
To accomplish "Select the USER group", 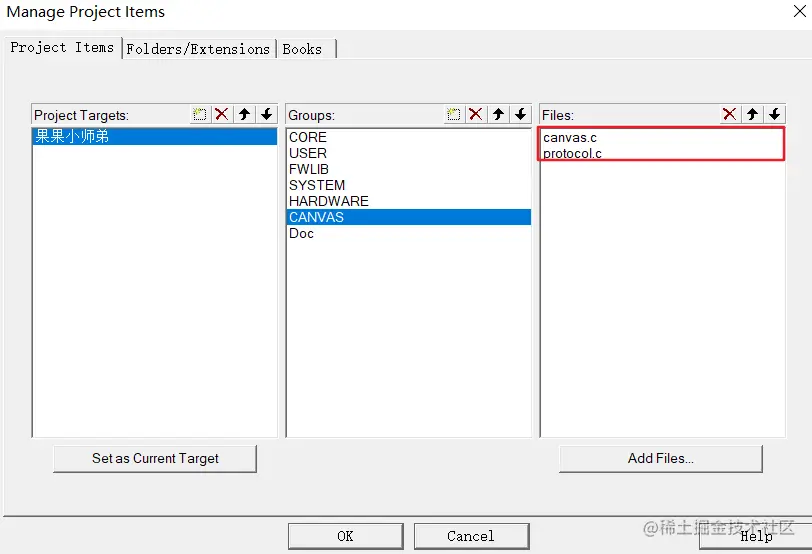I will point(408,153).
